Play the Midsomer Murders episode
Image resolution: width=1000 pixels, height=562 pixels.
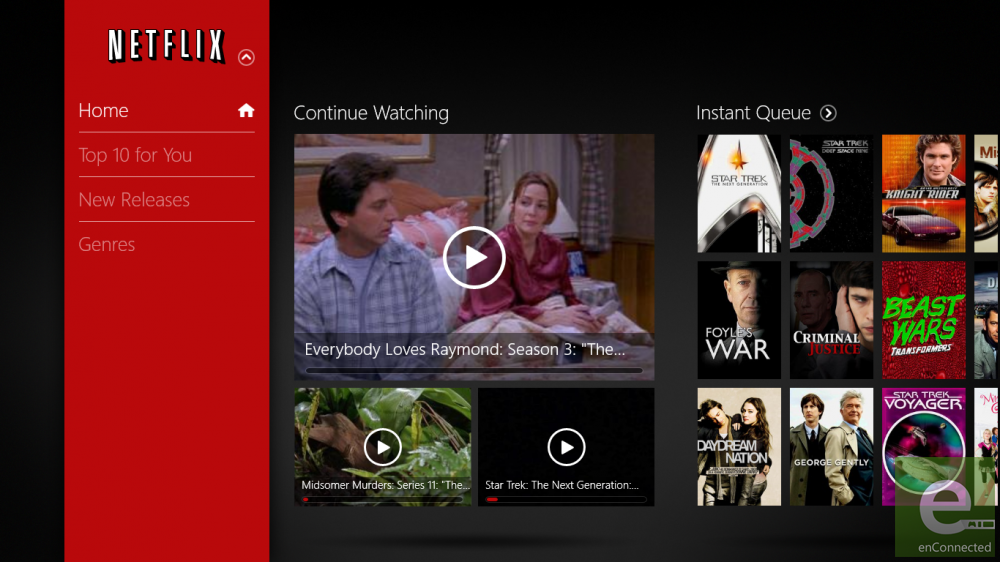tap(383, 447)
